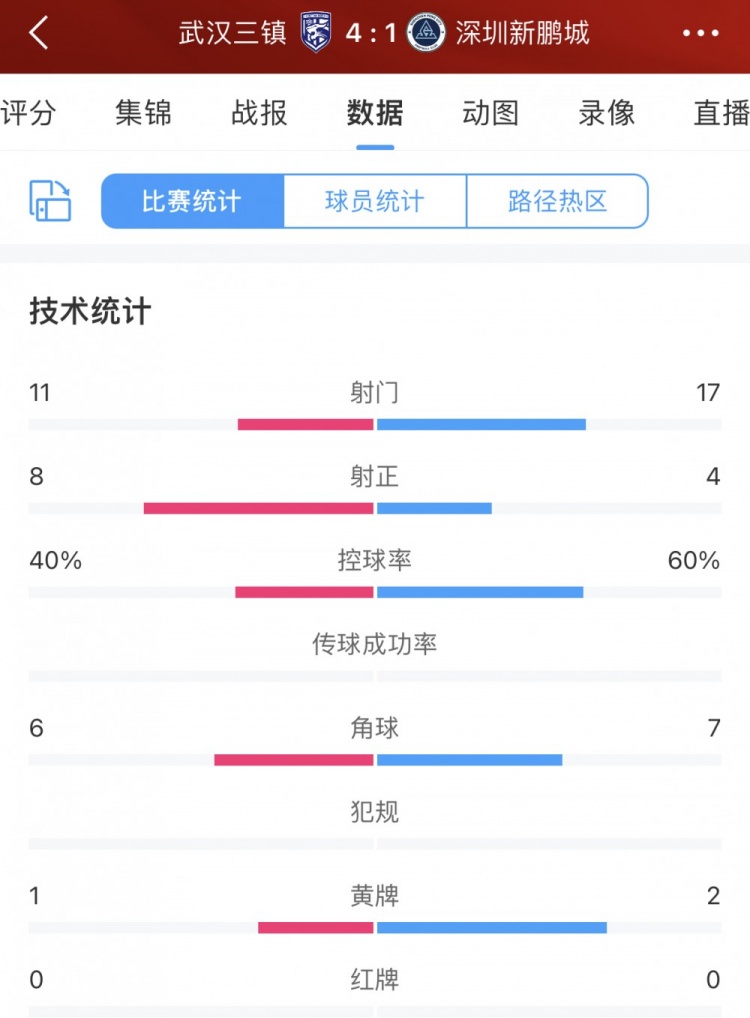Select the 数据 tab
Screen dimensions: 750x1018
click(375, 113)
